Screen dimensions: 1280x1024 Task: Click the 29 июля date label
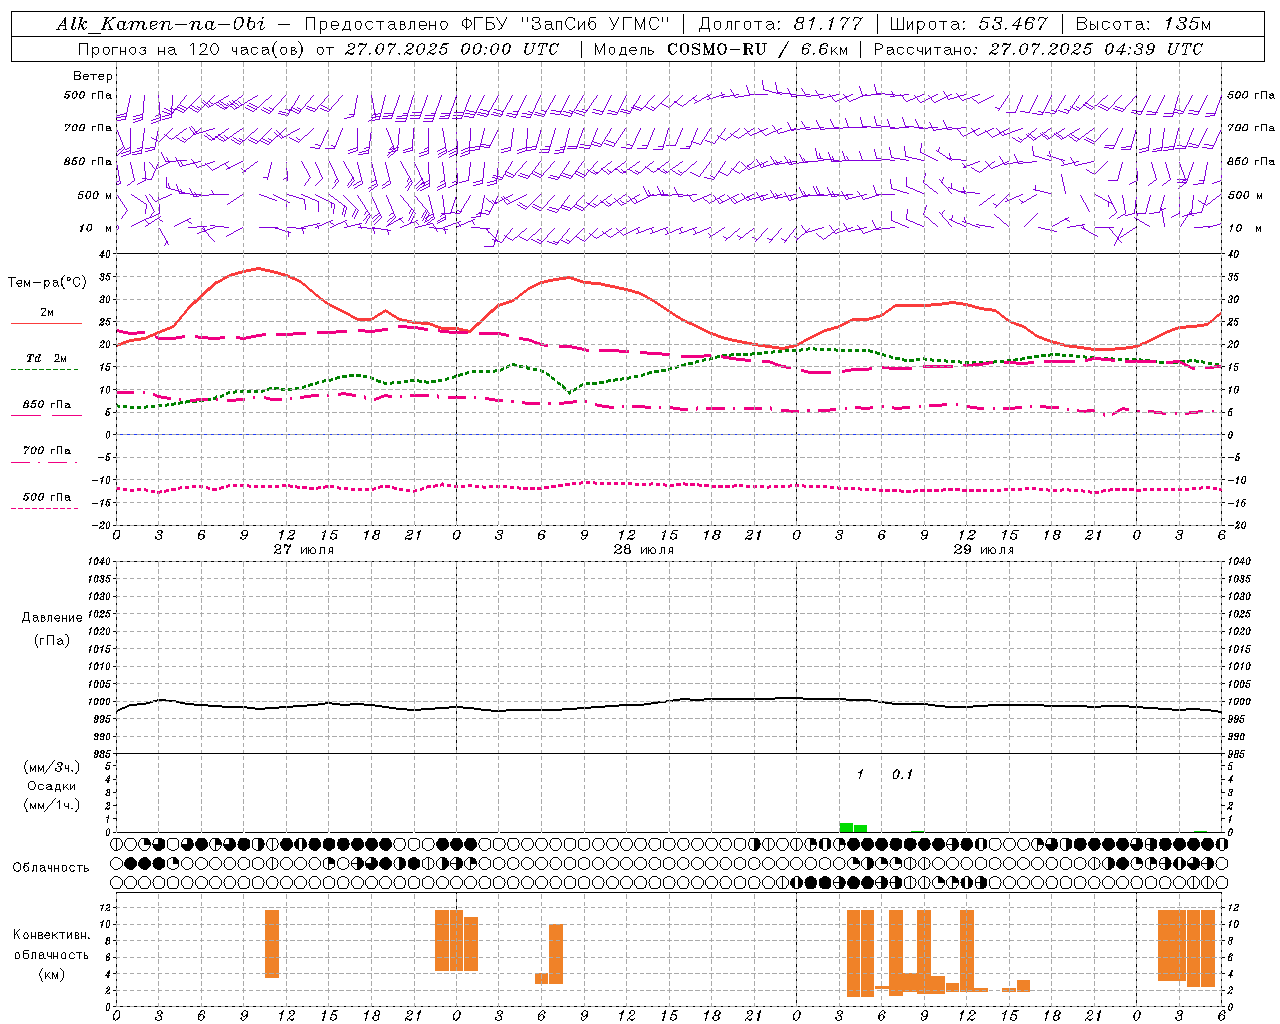(984, 549)
